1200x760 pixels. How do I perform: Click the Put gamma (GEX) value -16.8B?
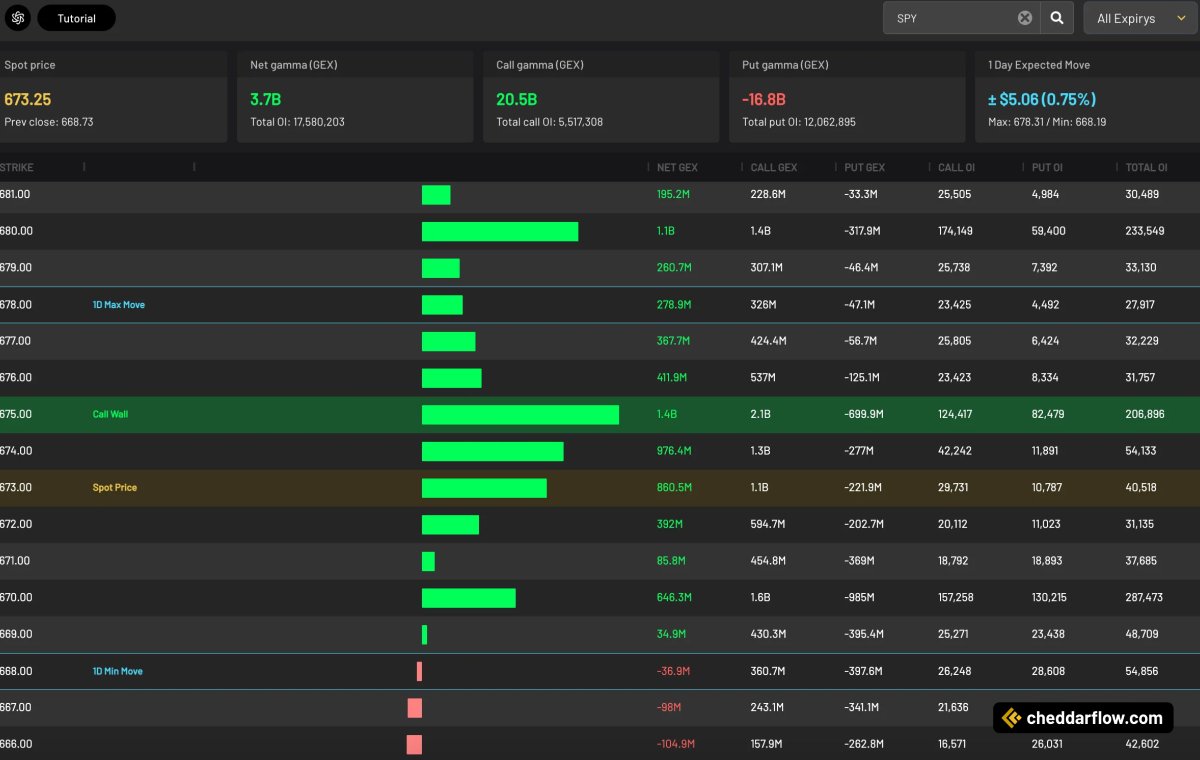click(765, 99)
